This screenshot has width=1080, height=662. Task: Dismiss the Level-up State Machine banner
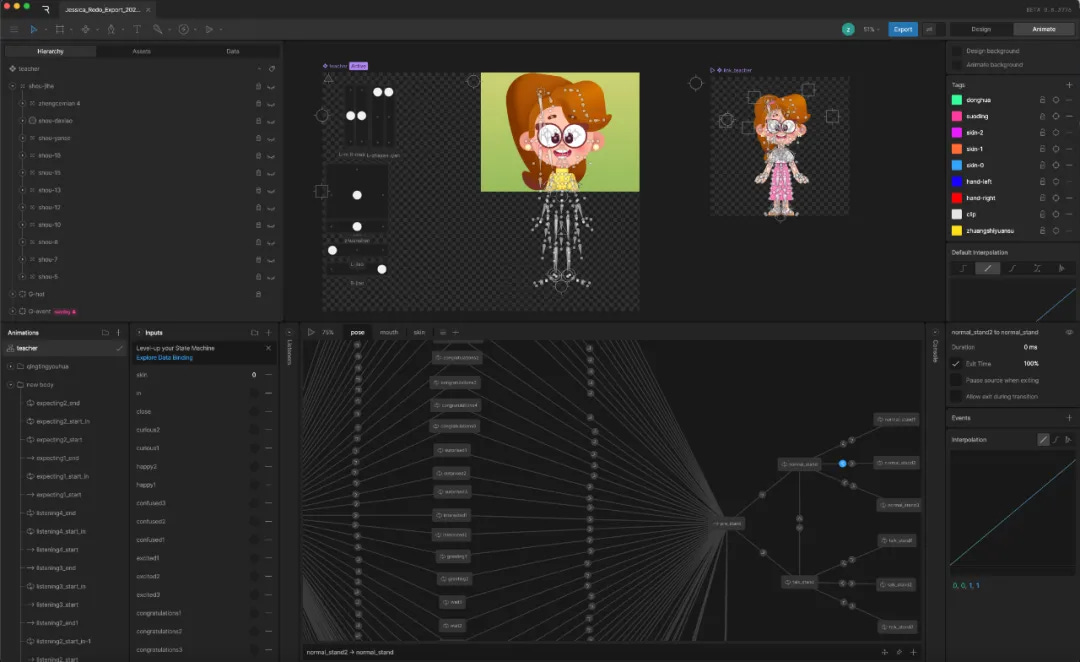tap(269, 349)
